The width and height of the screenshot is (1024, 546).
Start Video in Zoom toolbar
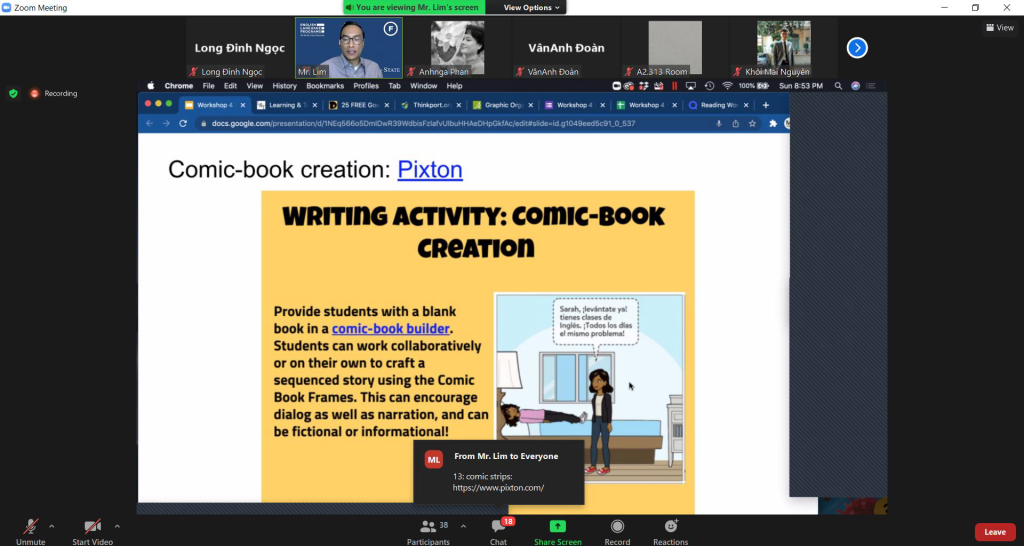tap(93, 531)
